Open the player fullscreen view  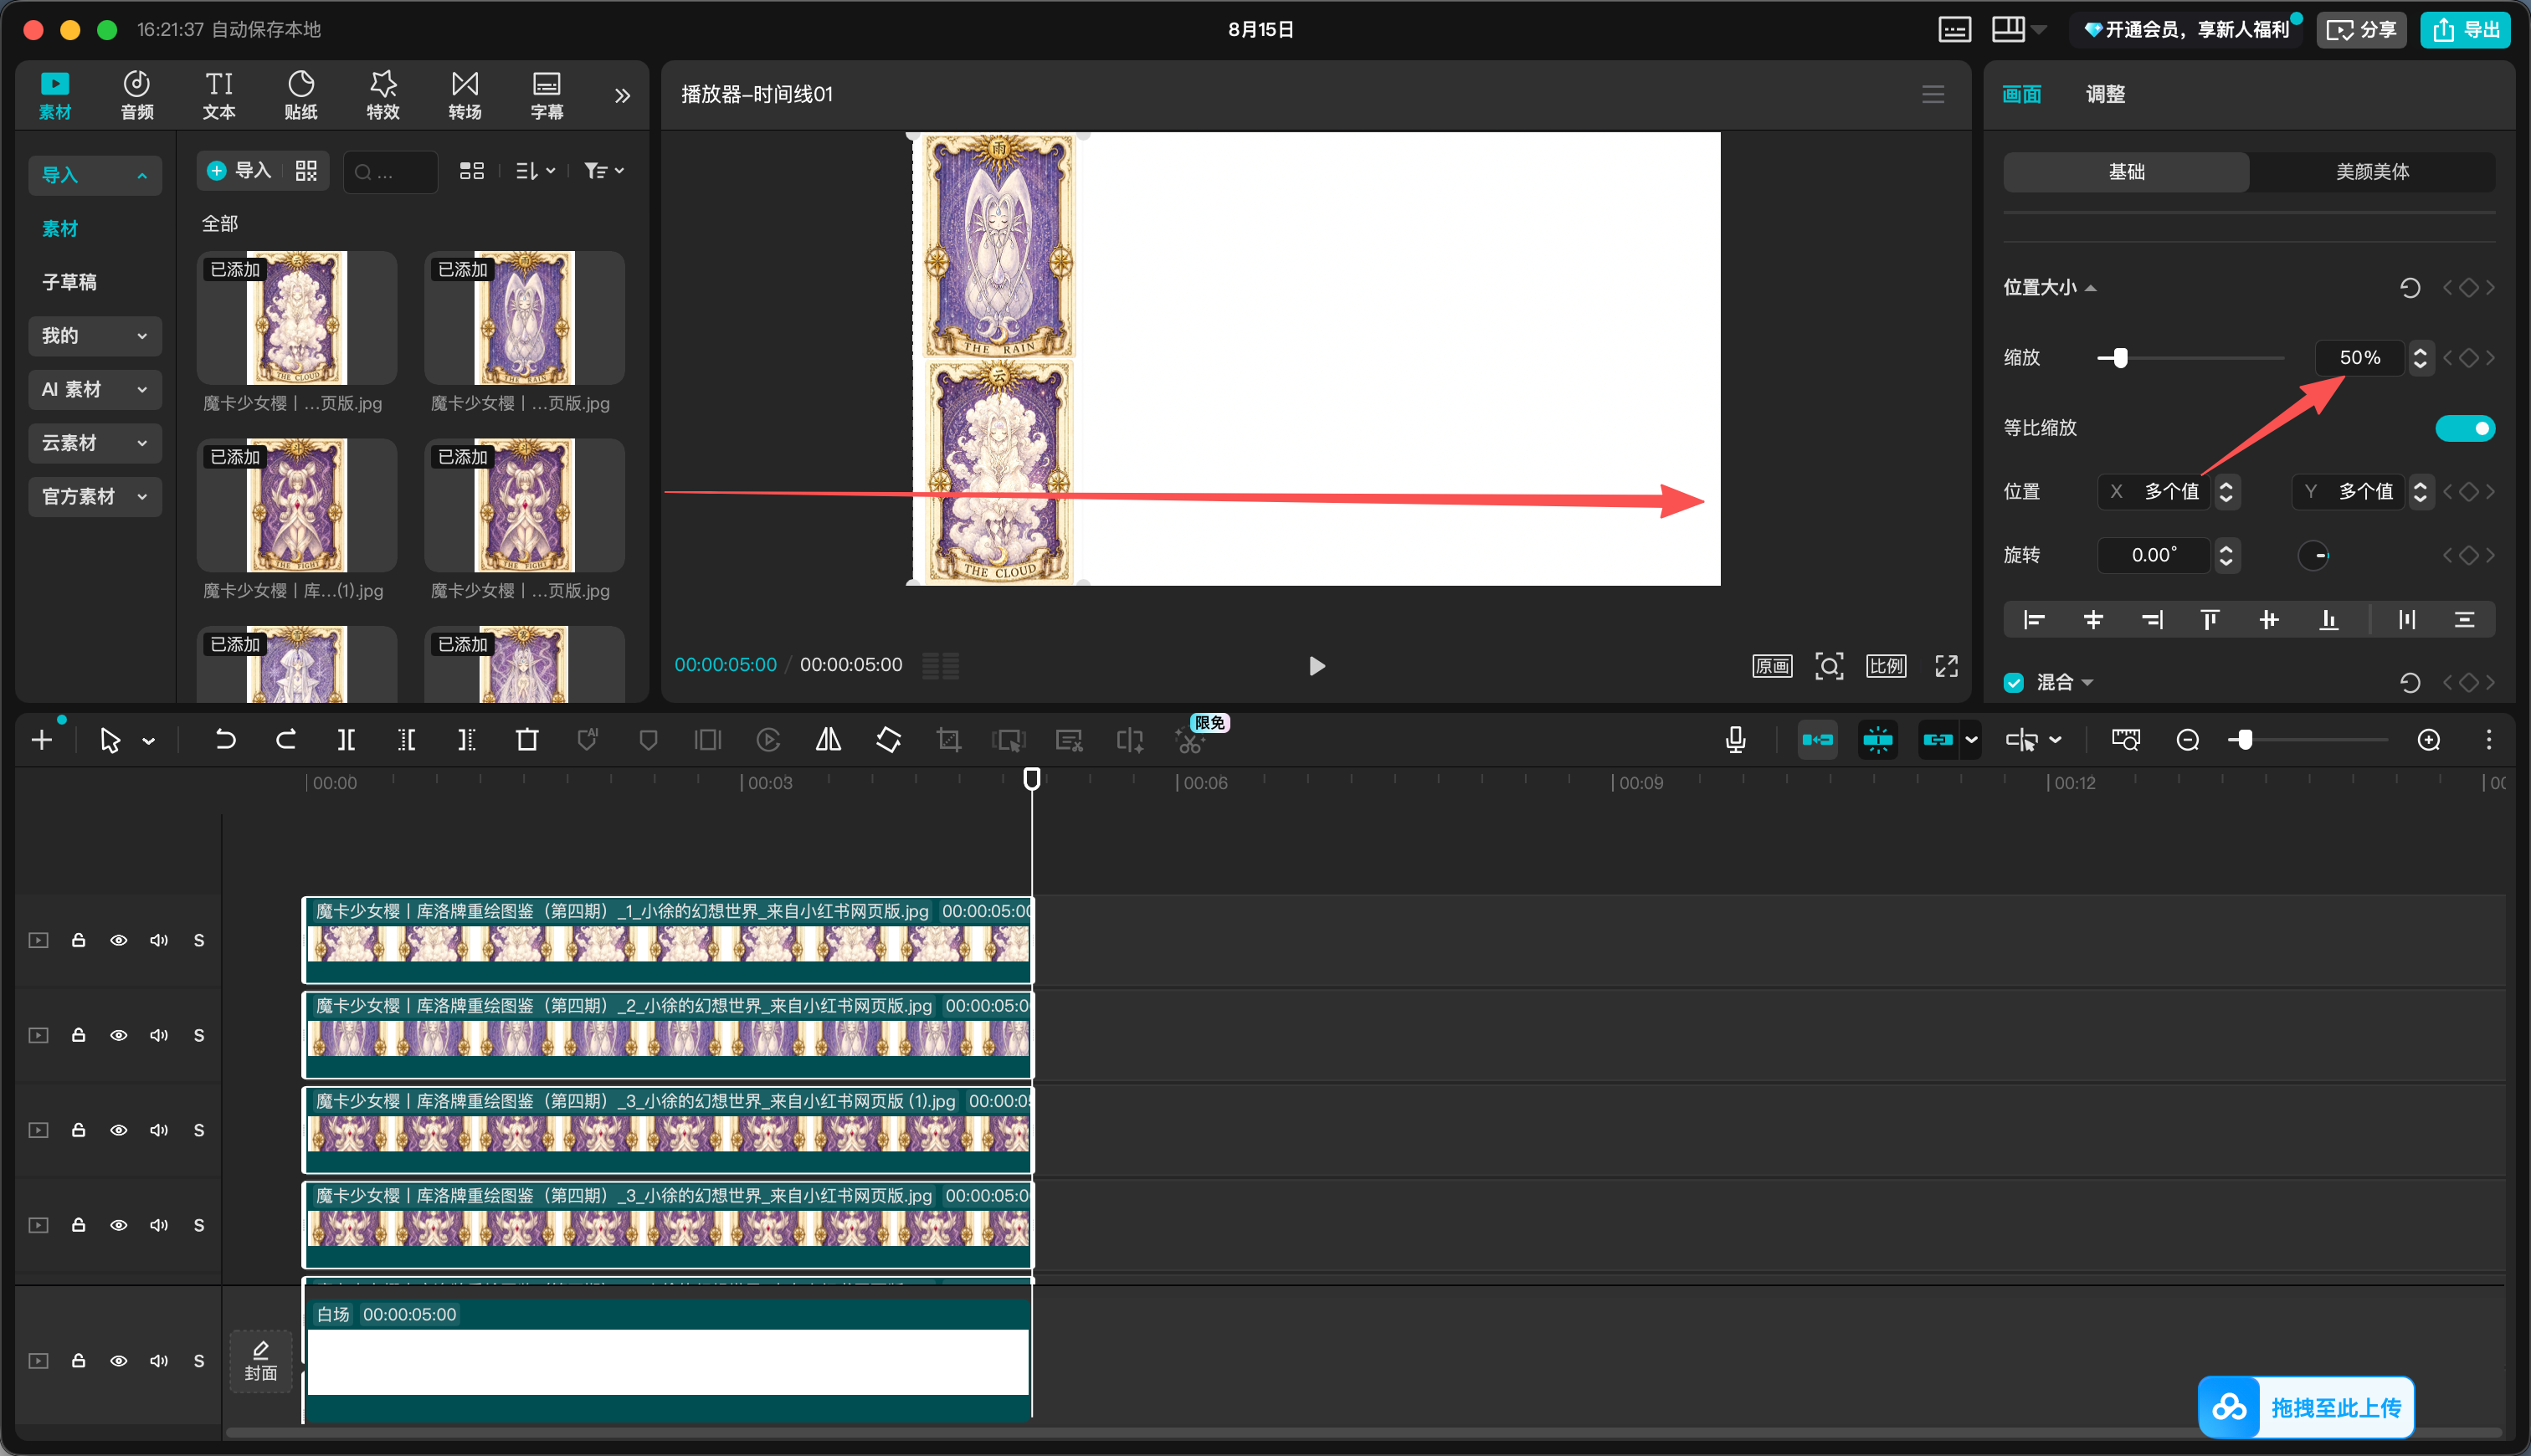(1946, 666)
